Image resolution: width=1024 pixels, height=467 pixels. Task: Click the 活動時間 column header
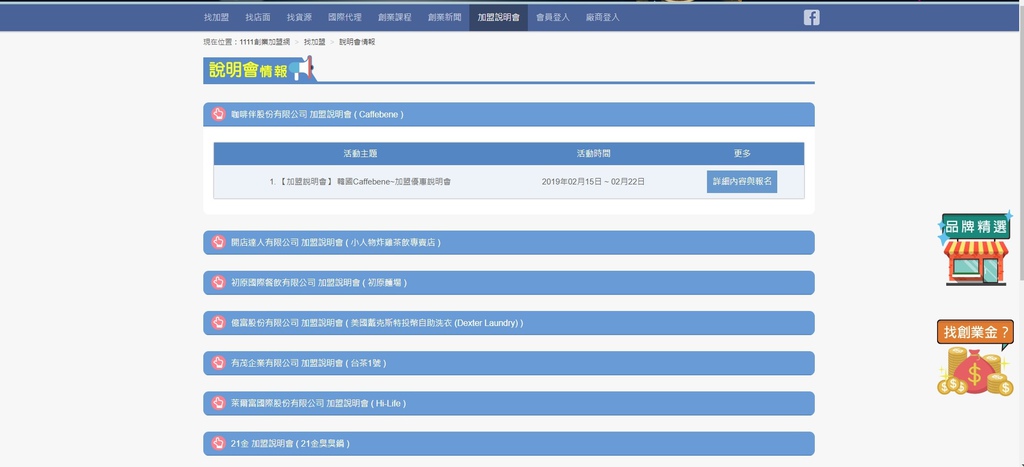(x=594, y=153)
